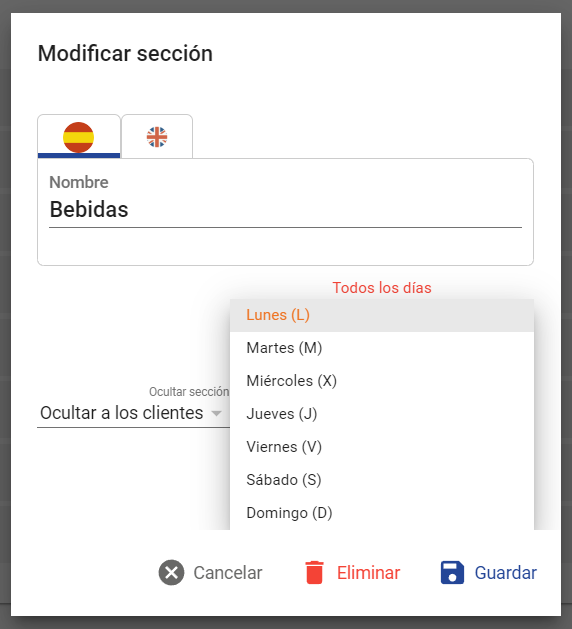Select Jueves (J) day option

pyautogui.click(x=382, y=414)
